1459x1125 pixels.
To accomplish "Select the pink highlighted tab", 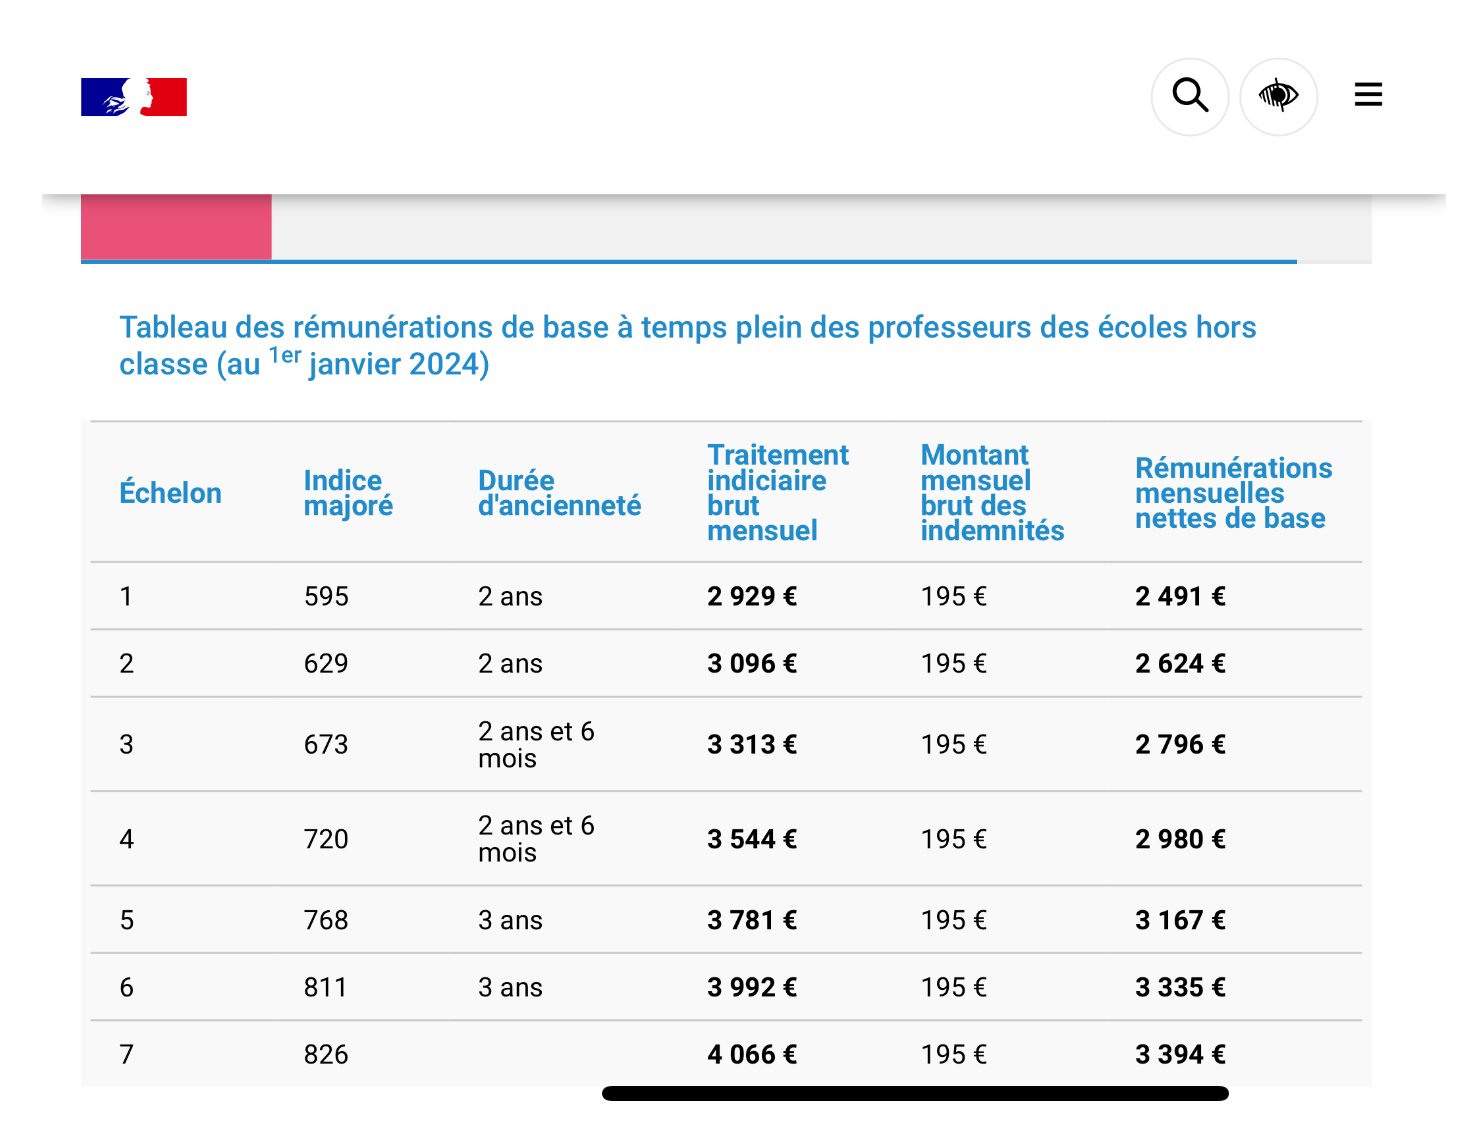I will [x=176, y=227].
